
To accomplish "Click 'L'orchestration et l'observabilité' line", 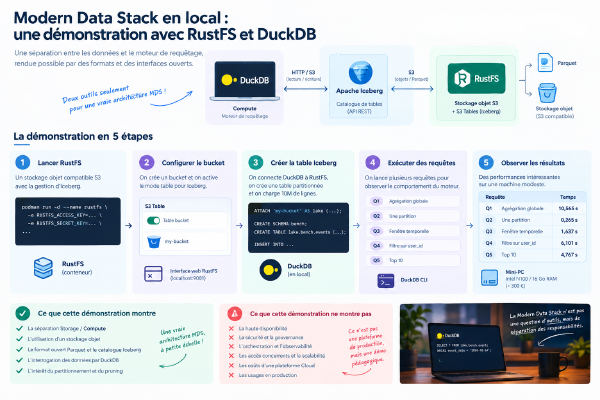I will (276, 346).
